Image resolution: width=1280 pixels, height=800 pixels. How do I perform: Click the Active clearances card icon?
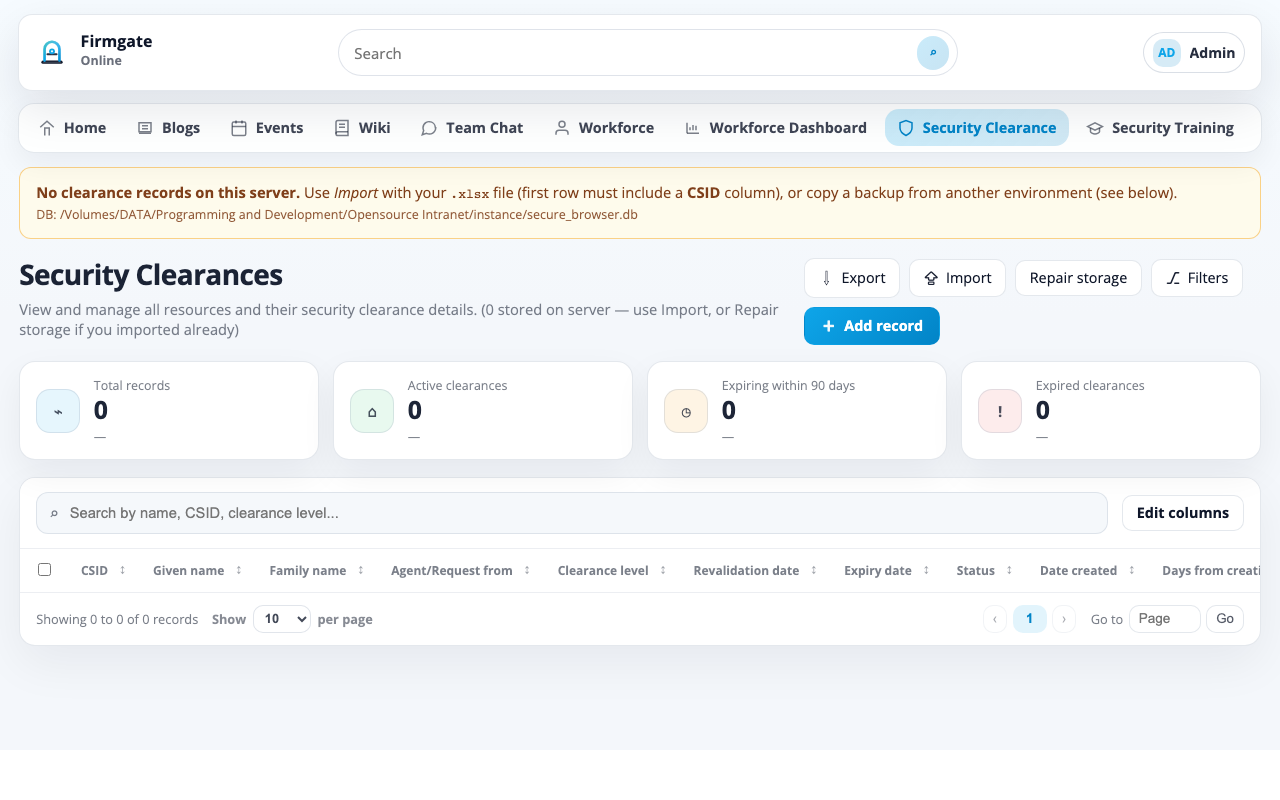[x=372, y=411]
